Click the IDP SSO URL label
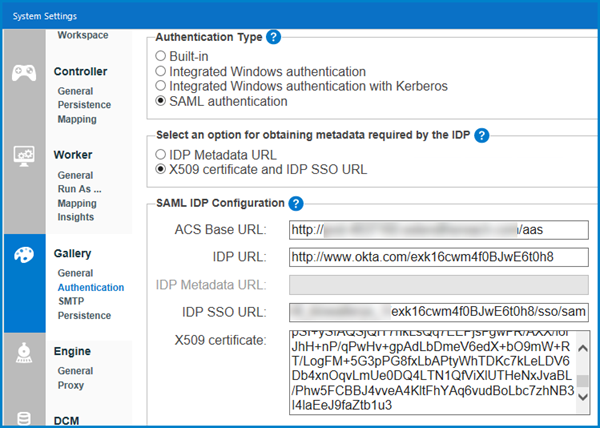This screenshot has height=428, width=600. (224, 312)
